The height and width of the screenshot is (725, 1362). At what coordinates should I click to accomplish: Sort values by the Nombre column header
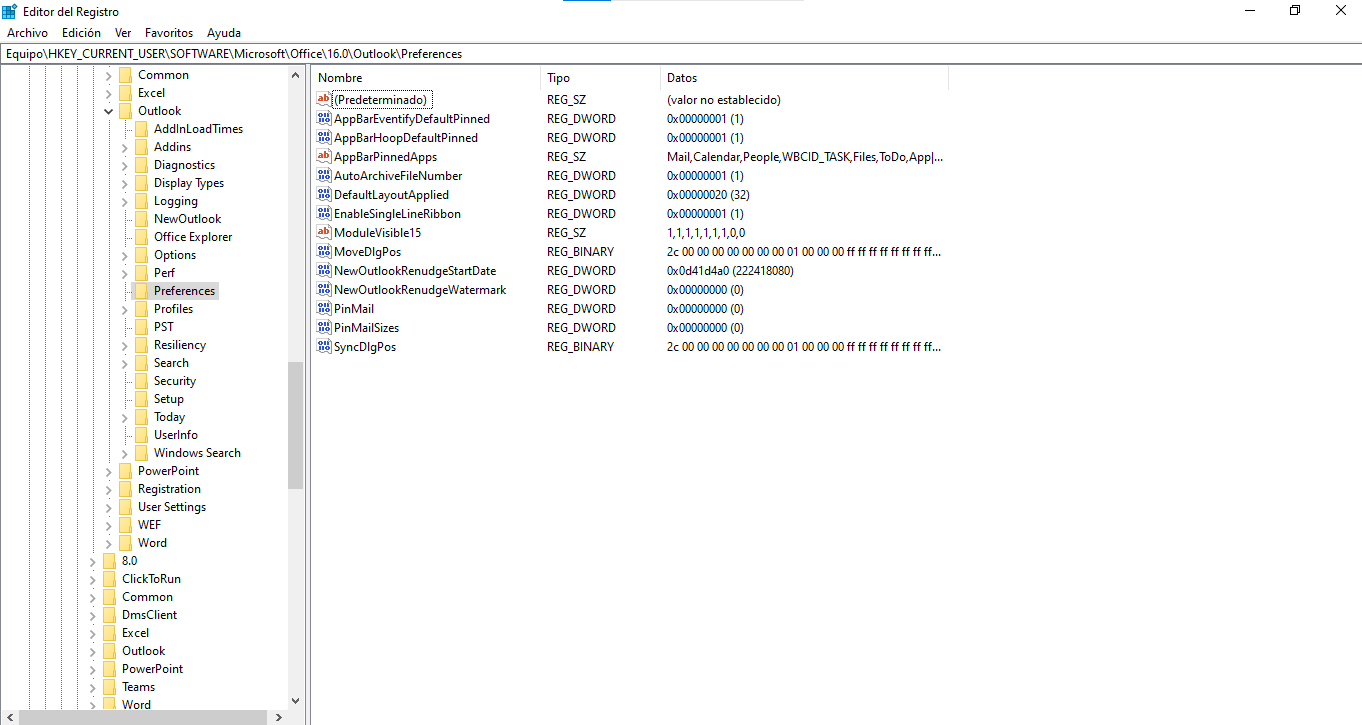426,78
